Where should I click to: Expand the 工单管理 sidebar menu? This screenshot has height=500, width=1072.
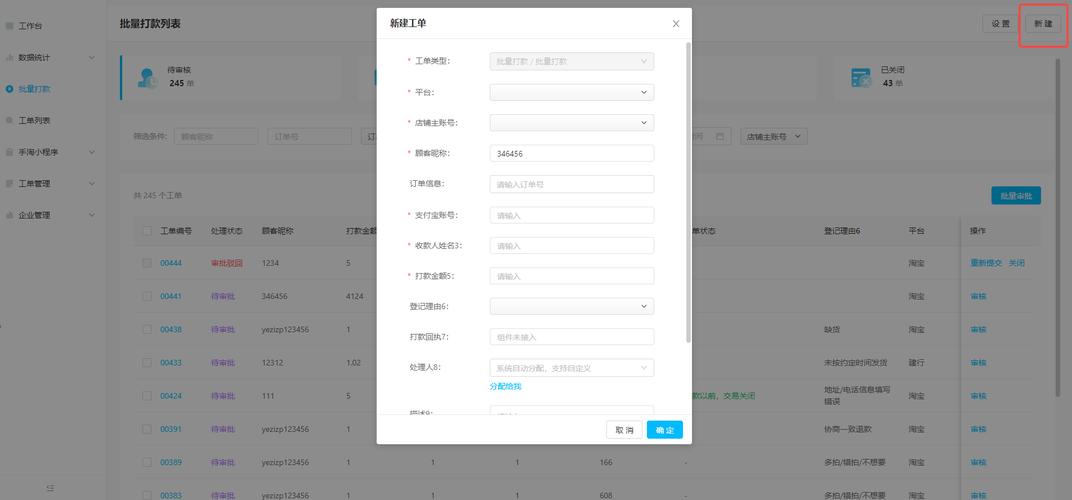(92, 184)
